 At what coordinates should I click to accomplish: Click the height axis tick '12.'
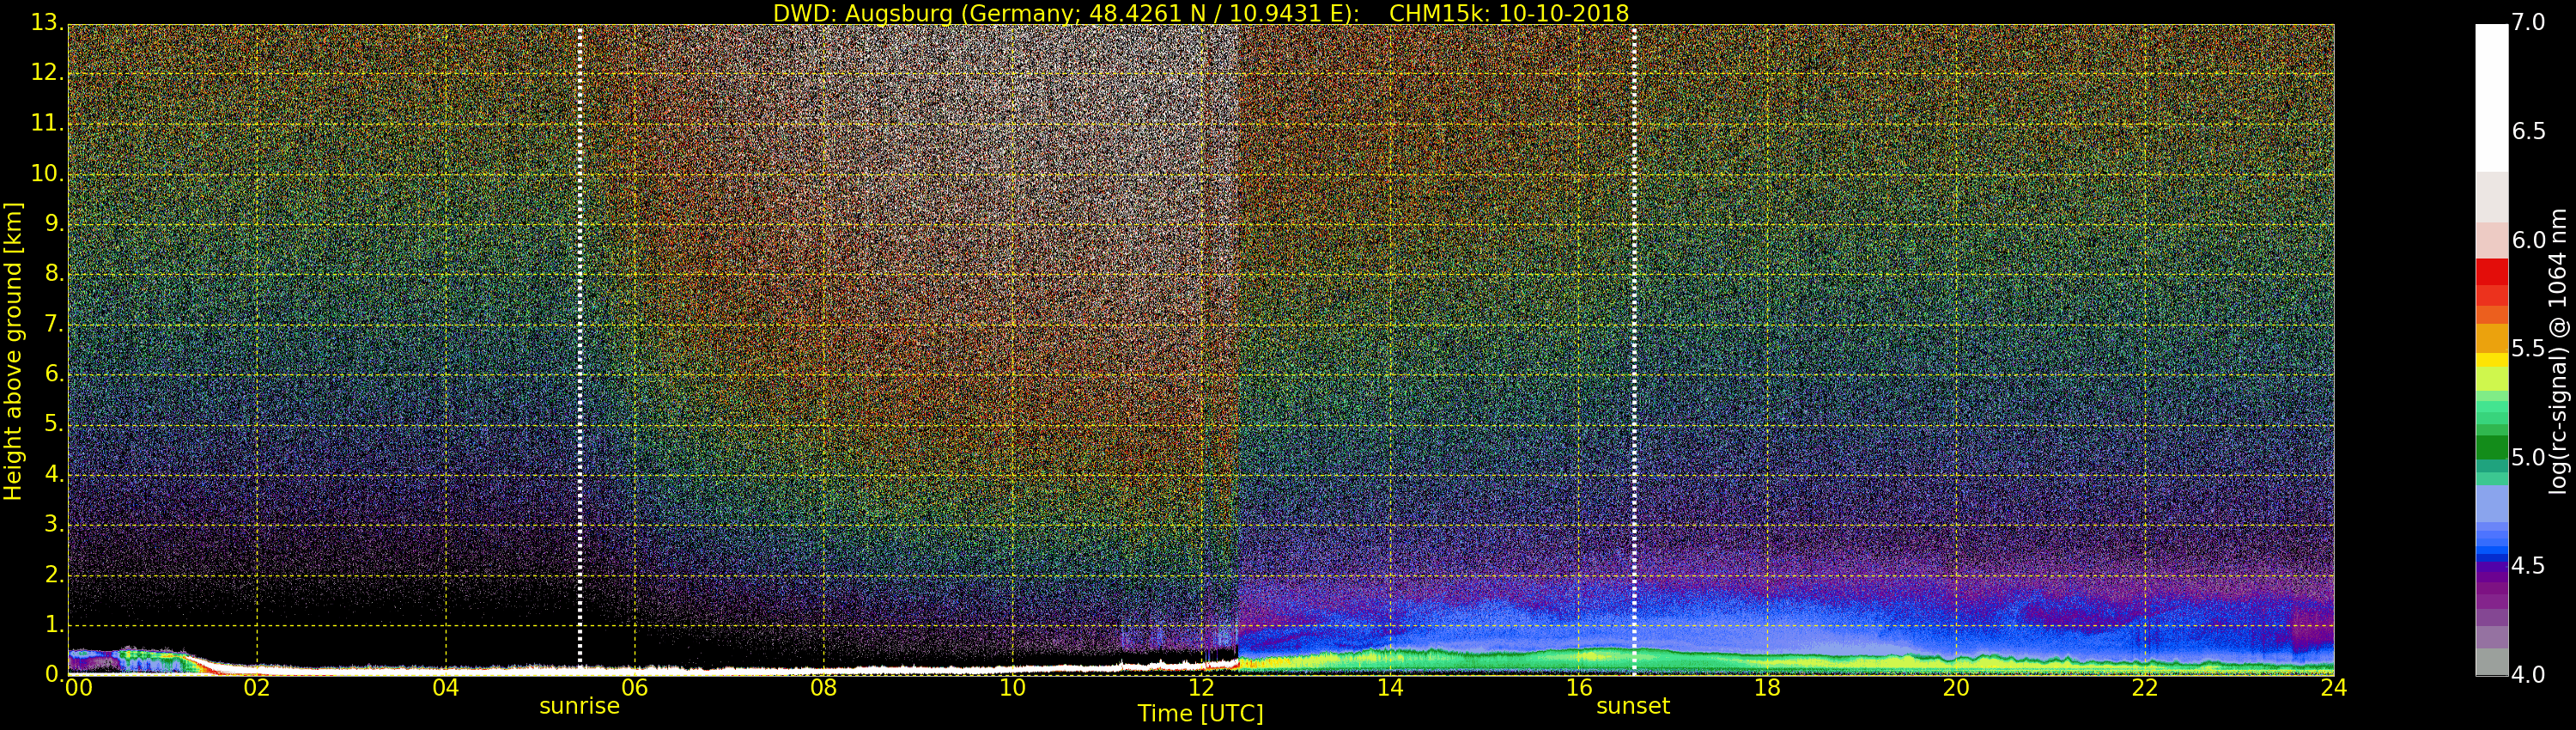click(x=47, y=72)
